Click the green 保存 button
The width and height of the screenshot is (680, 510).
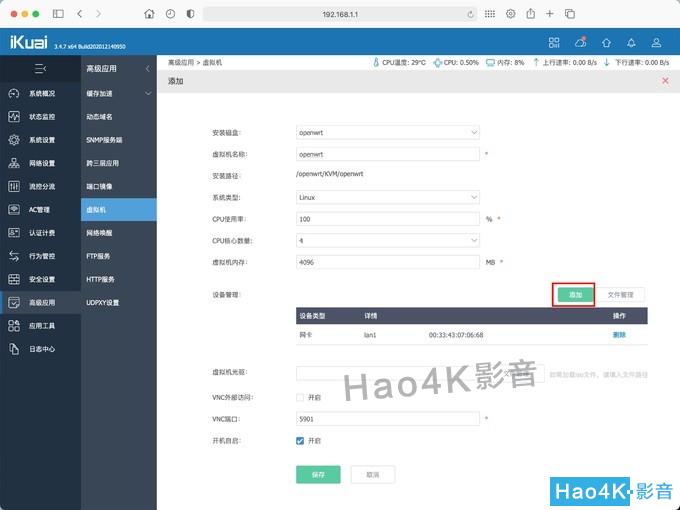318,474
